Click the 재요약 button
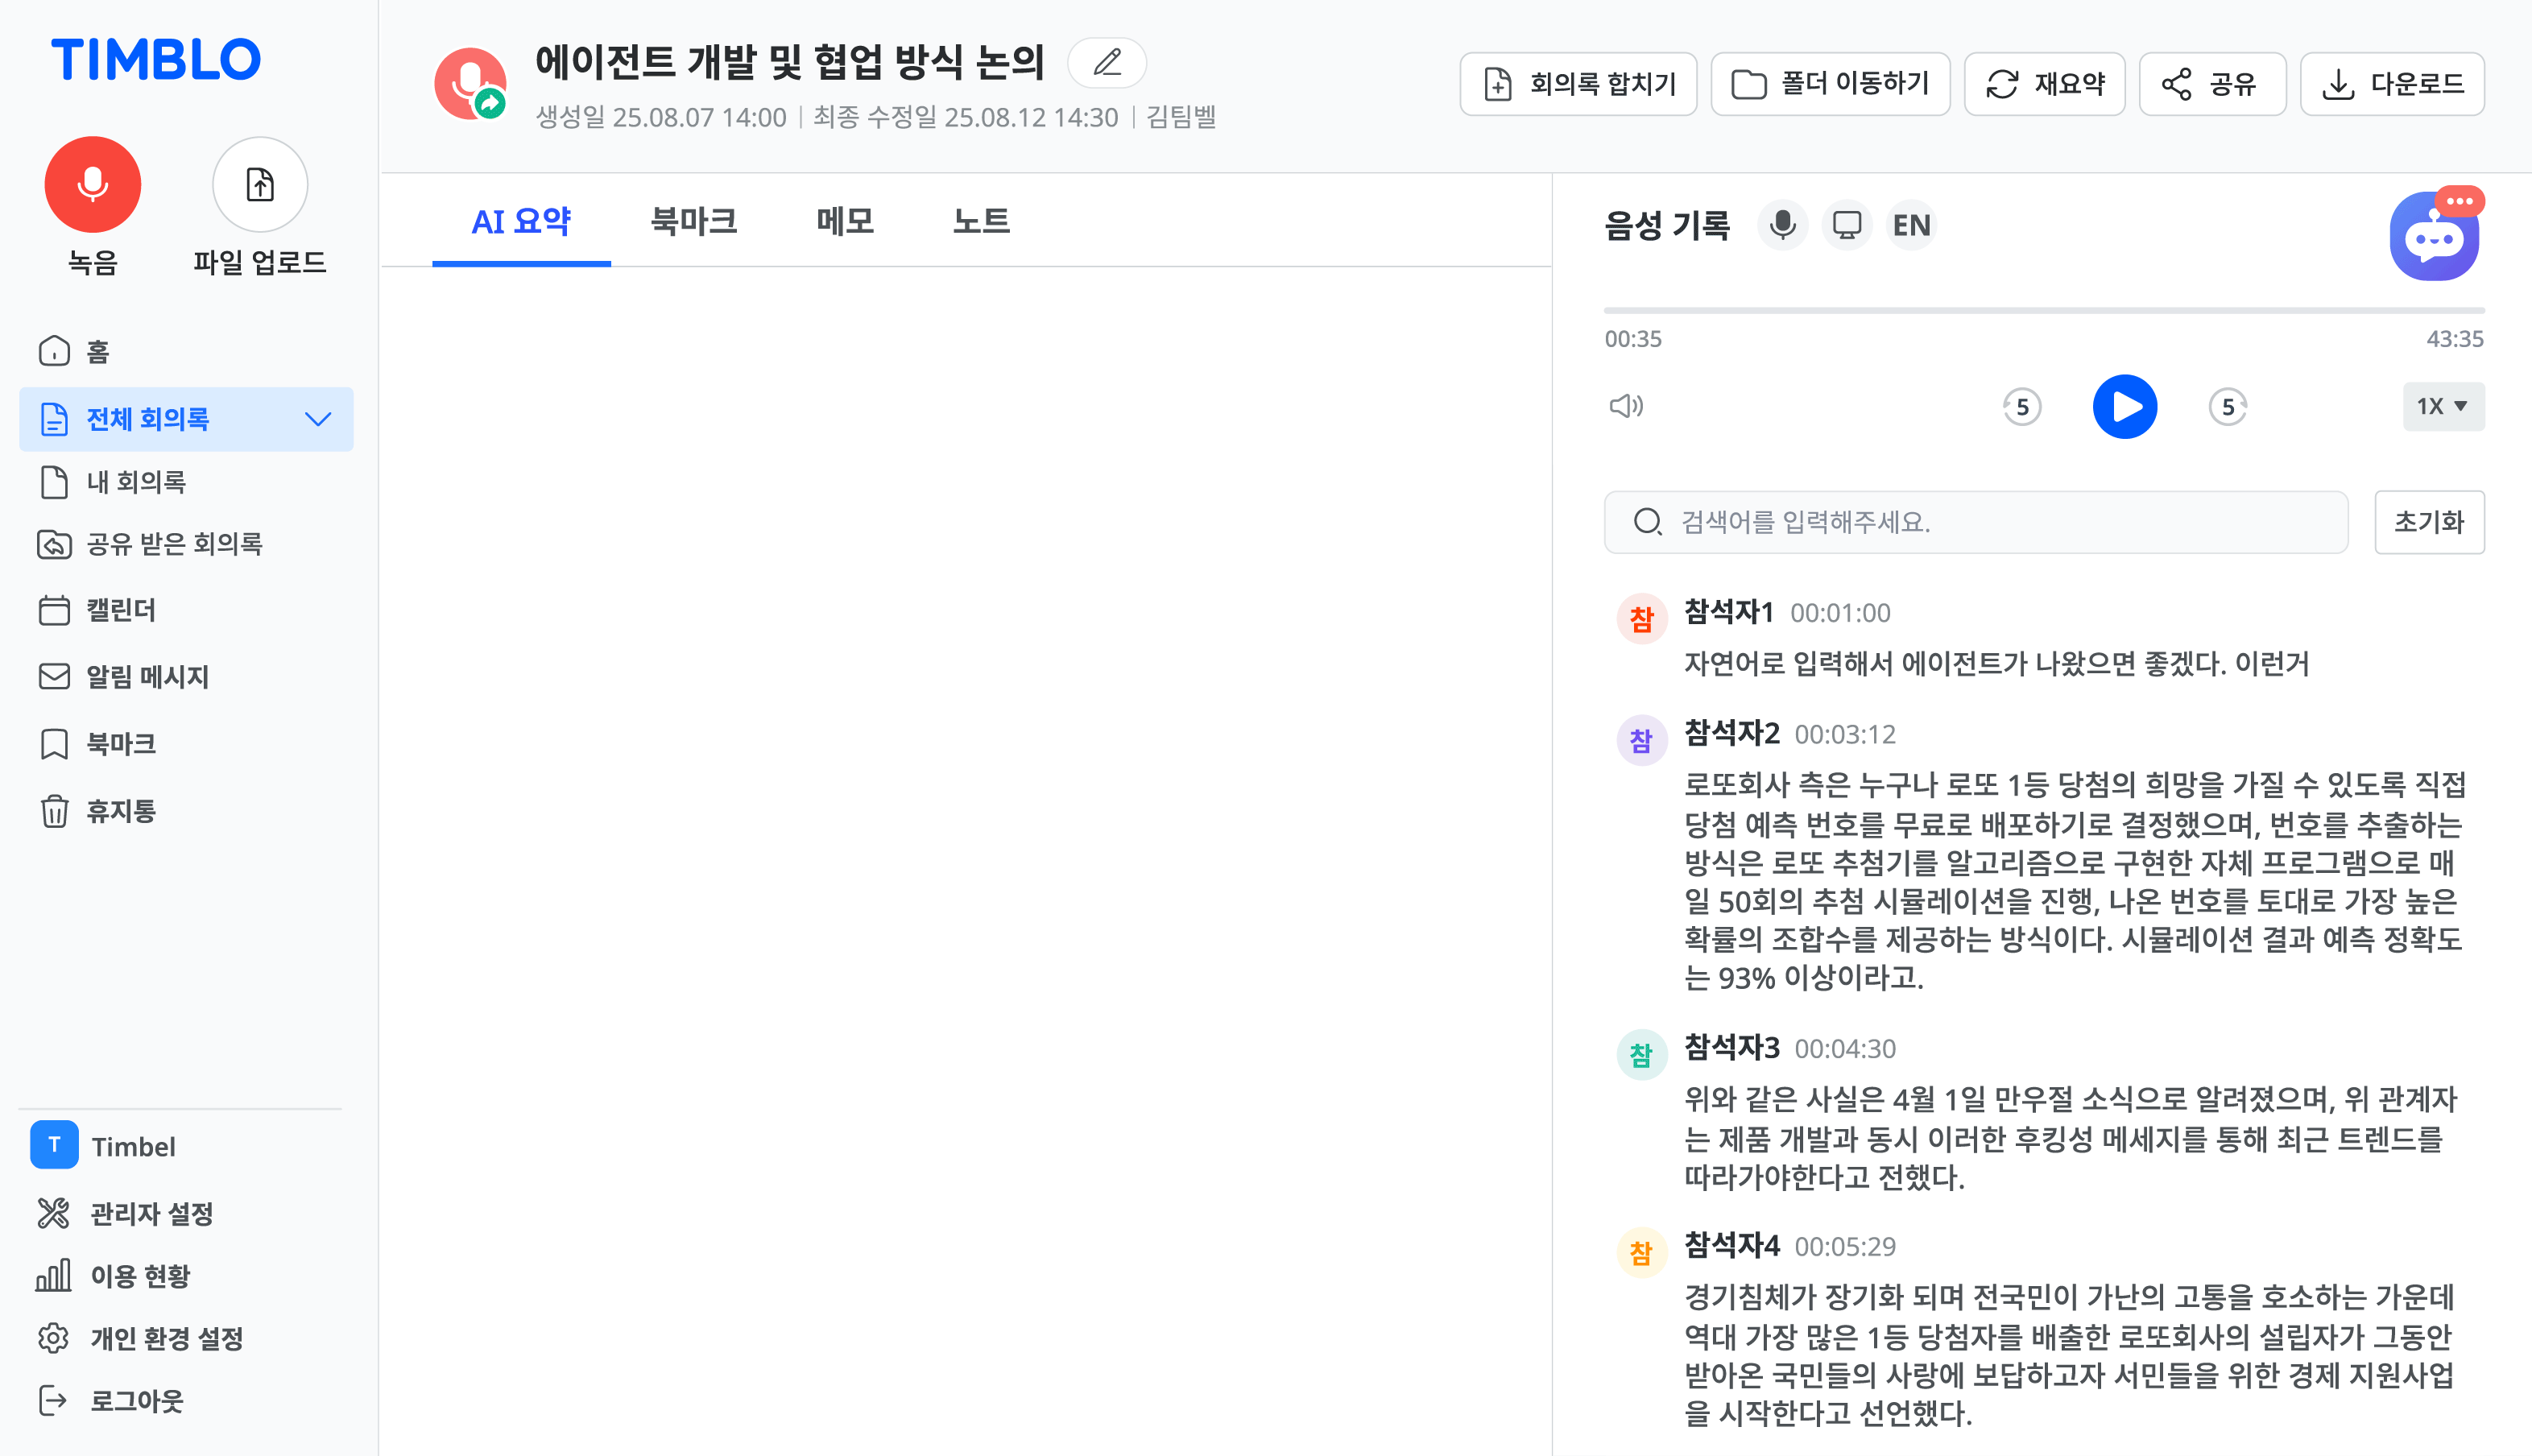The height and width of the screenshot is (1456, 2532). [x=2044, y=84]
